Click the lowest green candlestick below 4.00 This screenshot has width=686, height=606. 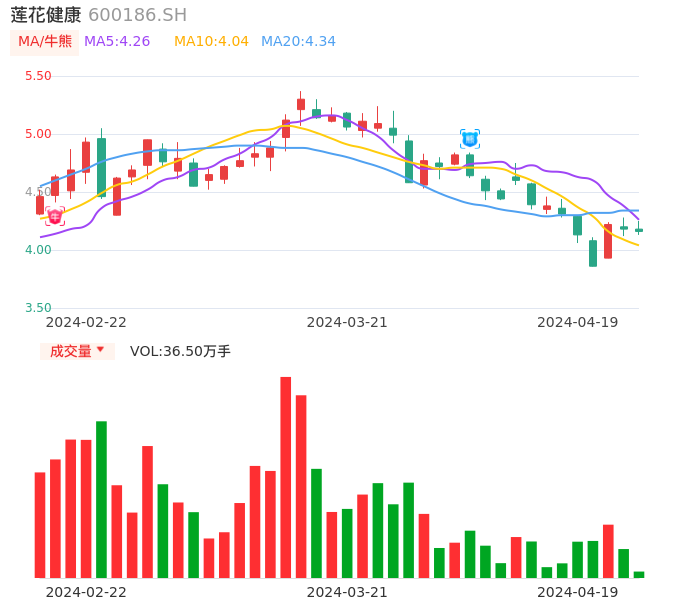click(593, 252)
